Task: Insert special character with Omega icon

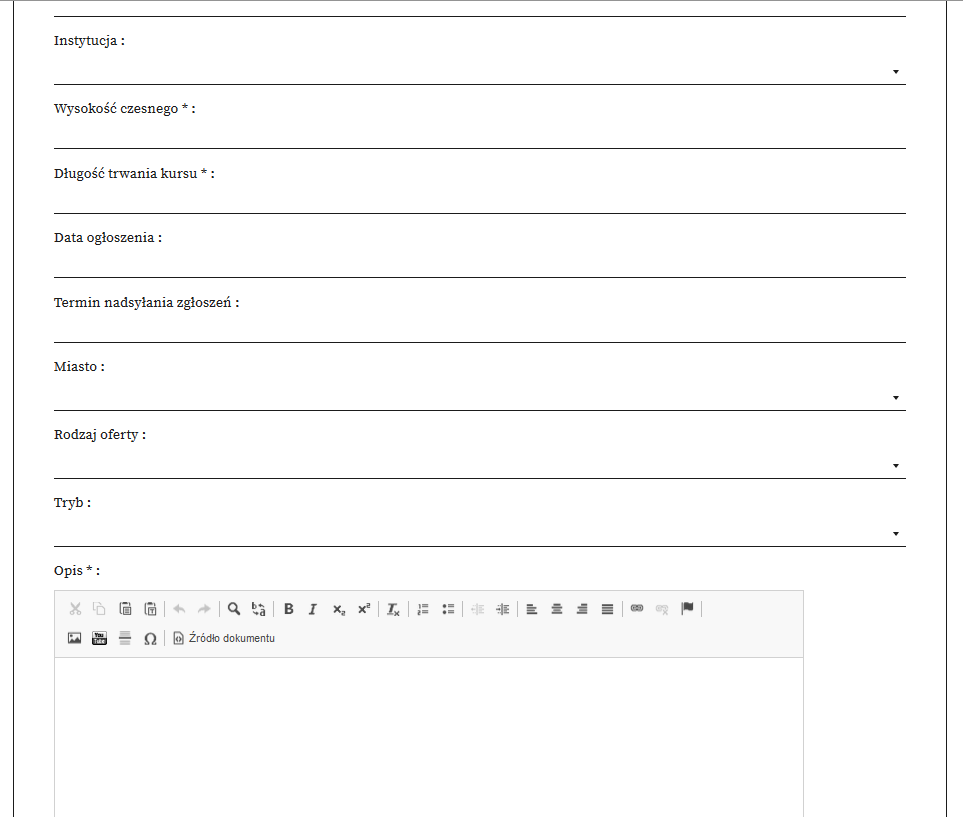Action: pyautogui.click(x=150, y=638)
